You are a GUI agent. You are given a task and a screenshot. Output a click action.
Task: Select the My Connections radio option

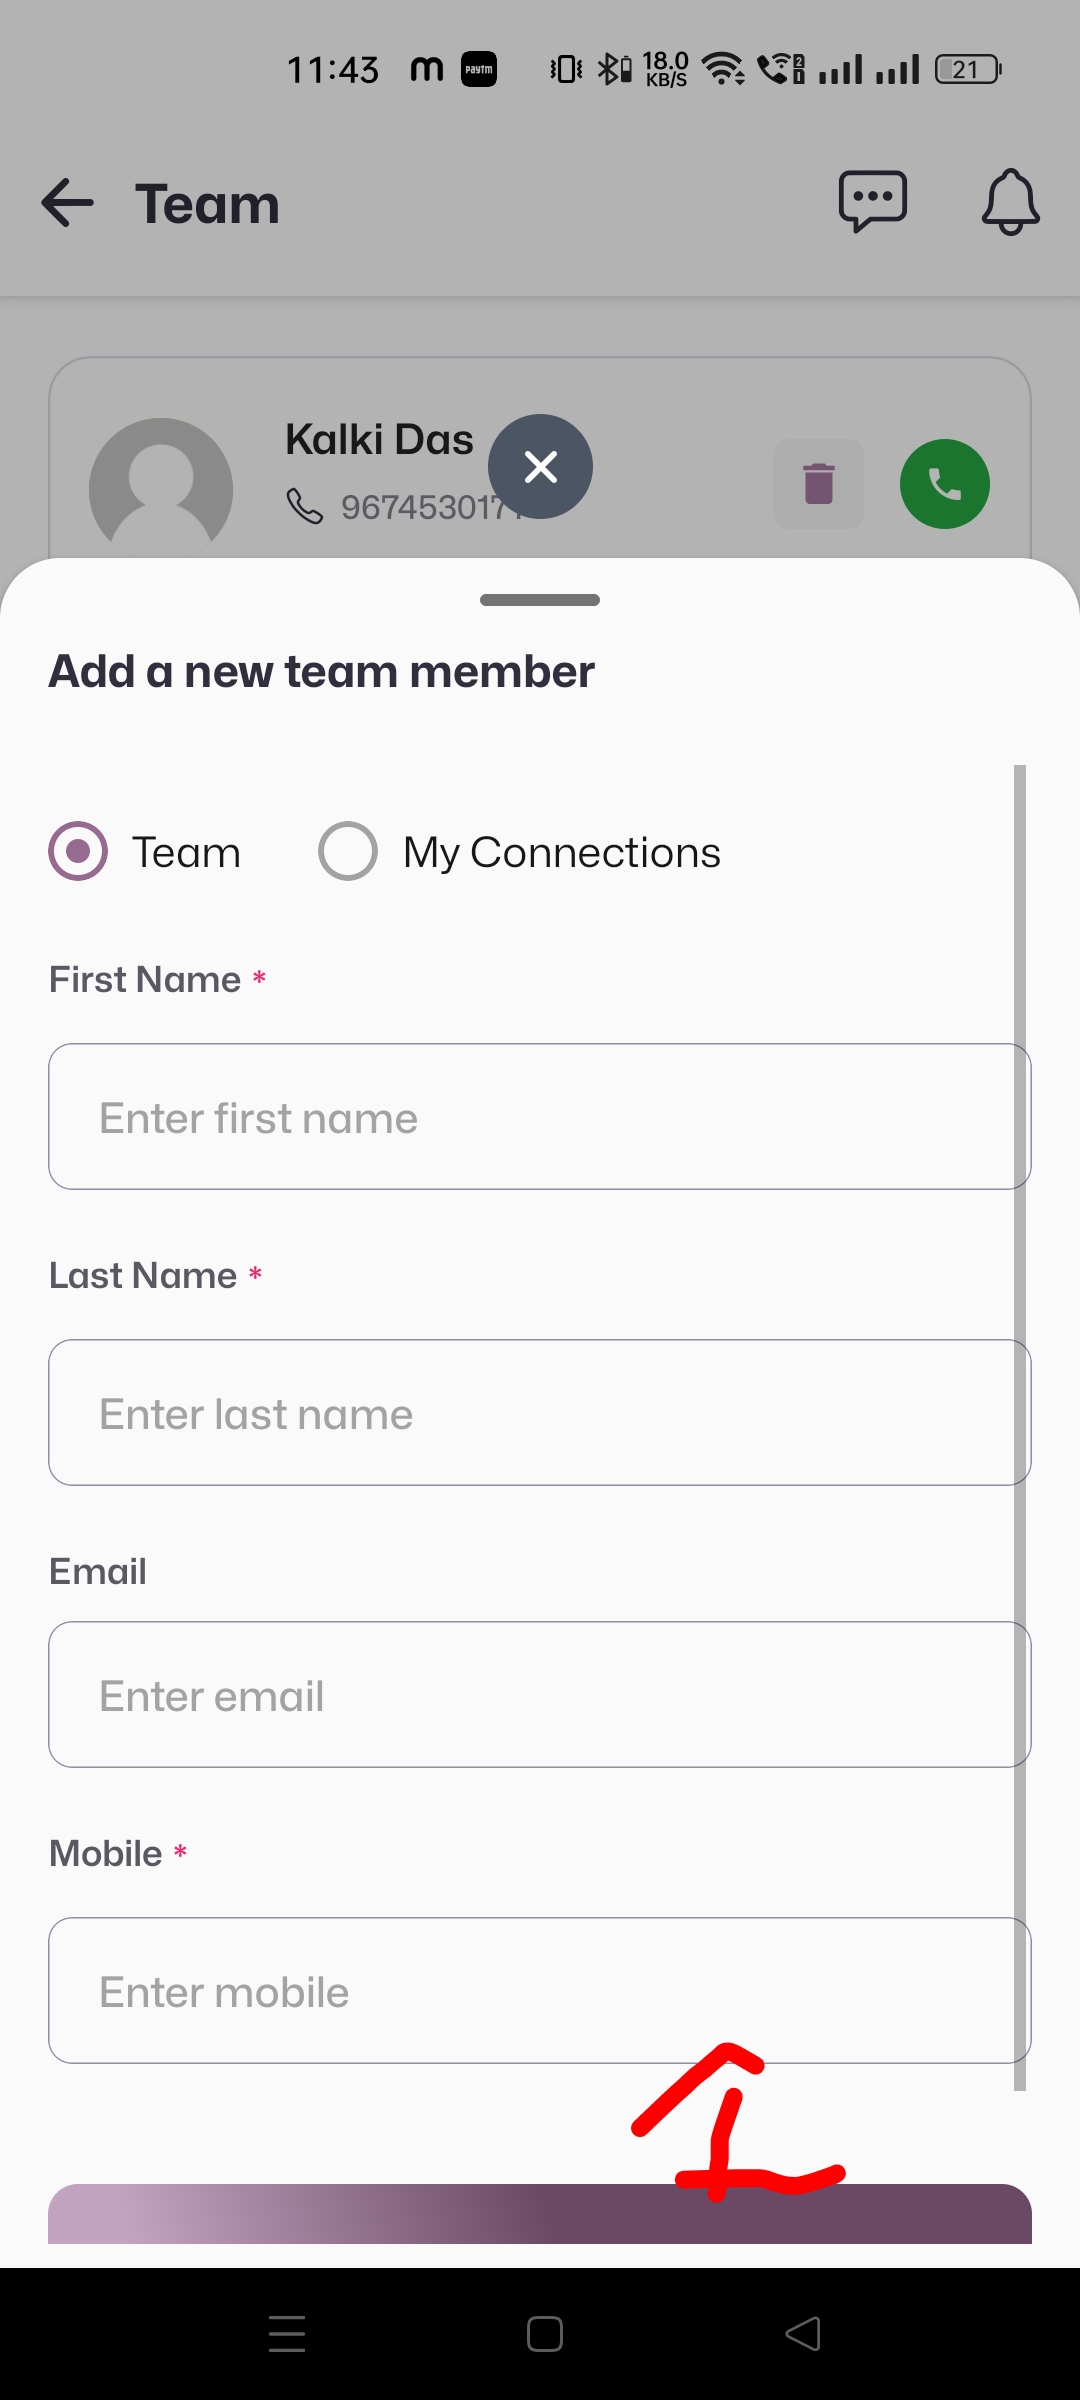(348, 851)
